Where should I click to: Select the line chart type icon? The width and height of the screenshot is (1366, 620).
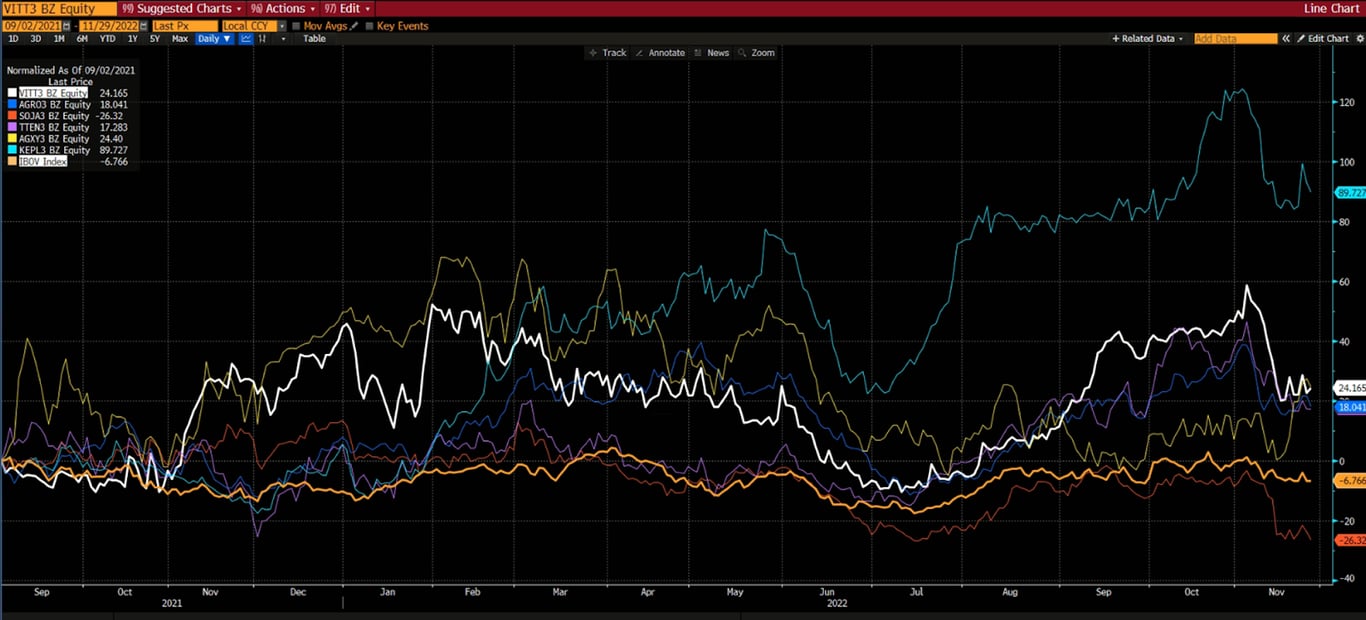coord(246,39)
